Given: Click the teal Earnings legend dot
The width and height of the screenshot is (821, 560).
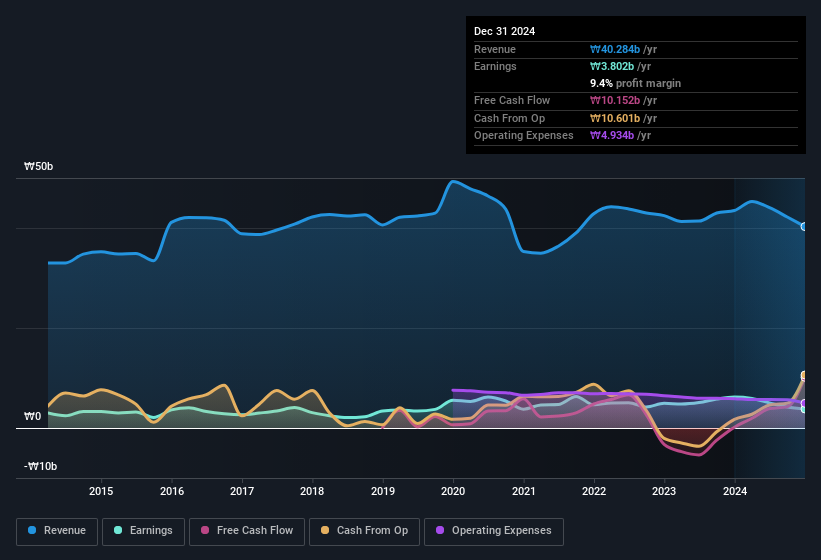Looking at the screenshot, I should [118, 530].
